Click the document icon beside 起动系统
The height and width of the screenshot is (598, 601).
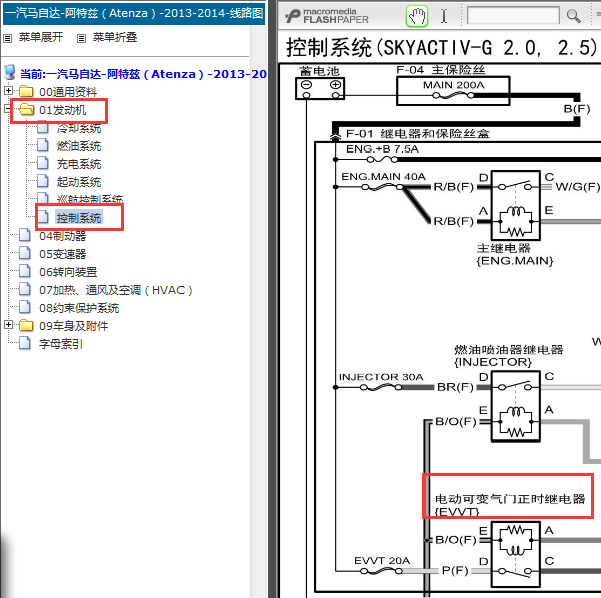43,181
